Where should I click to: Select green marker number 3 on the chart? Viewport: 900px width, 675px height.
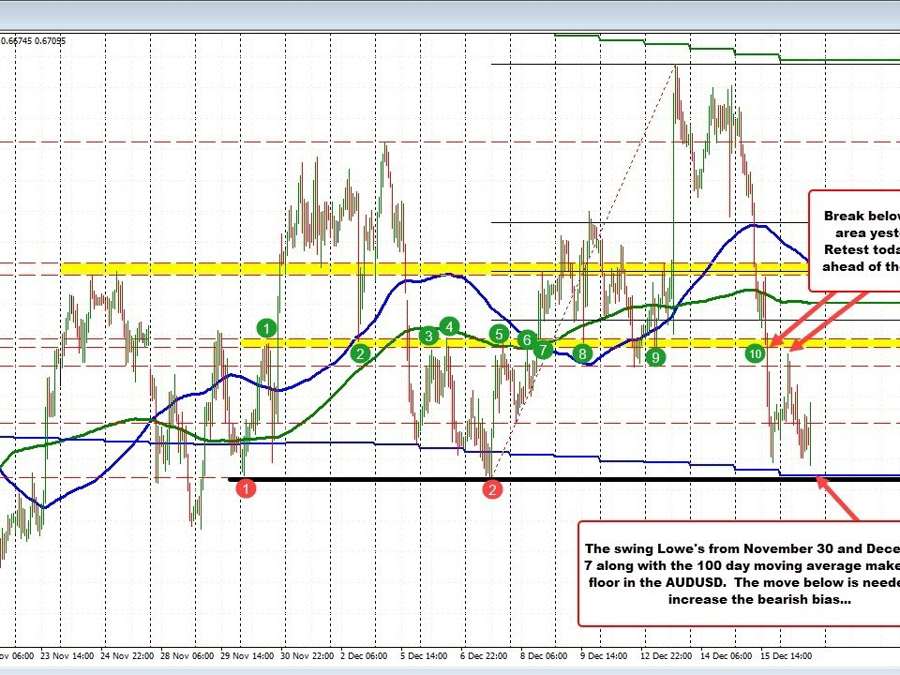(x=430, y=336)
